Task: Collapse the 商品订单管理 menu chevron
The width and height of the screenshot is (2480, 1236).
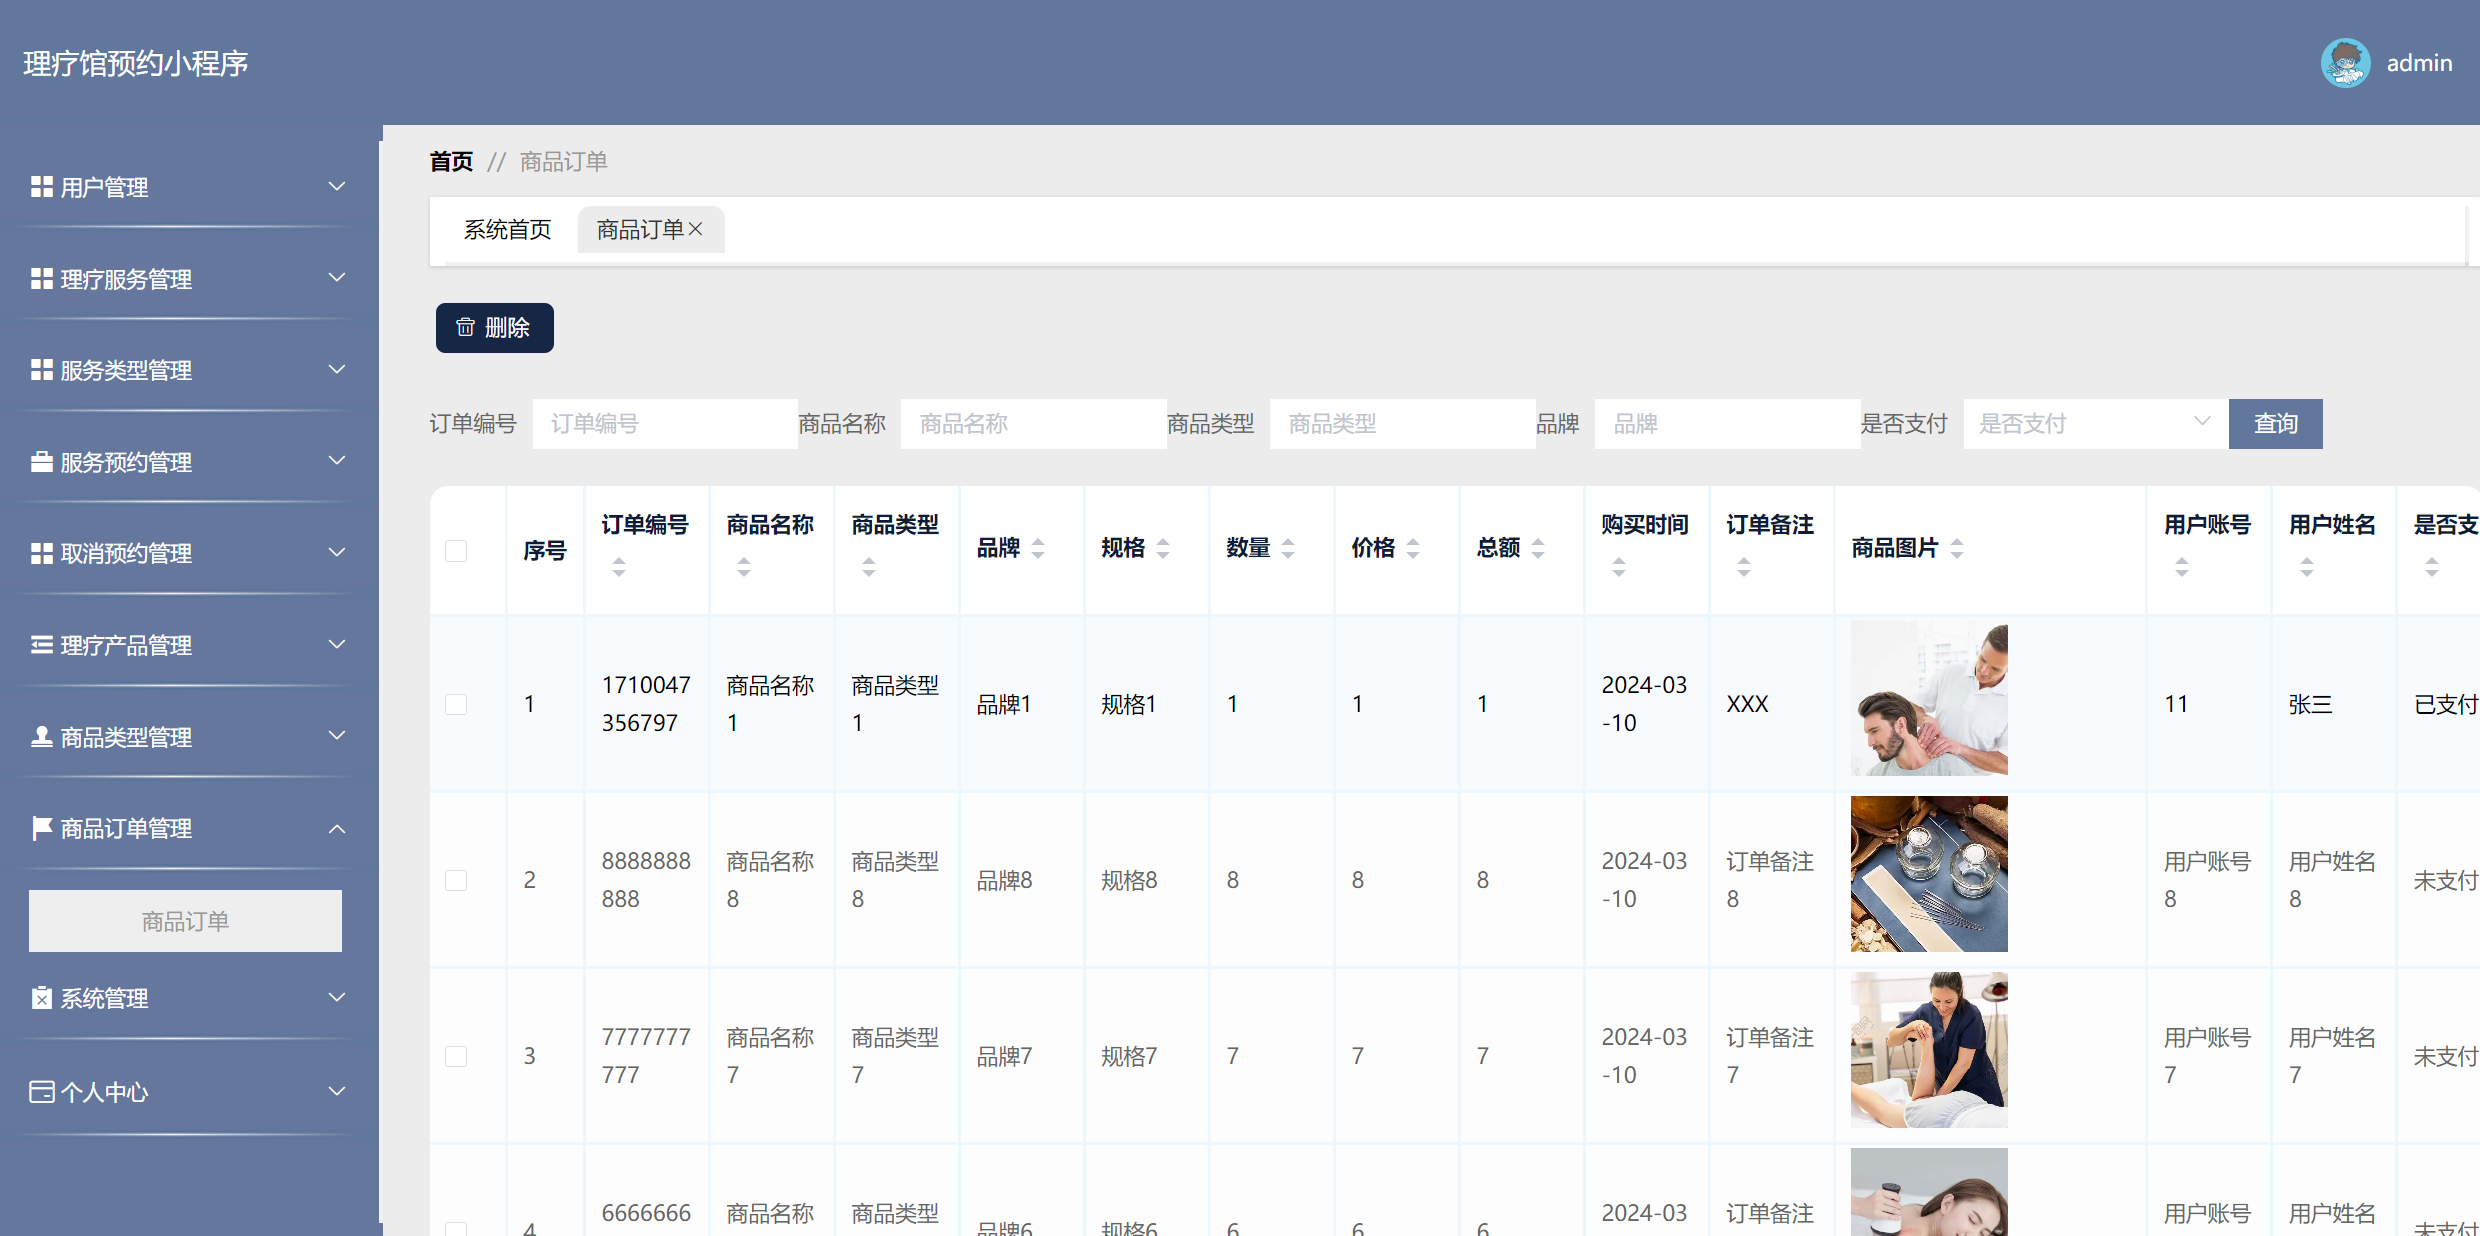Action: point(337,828)
